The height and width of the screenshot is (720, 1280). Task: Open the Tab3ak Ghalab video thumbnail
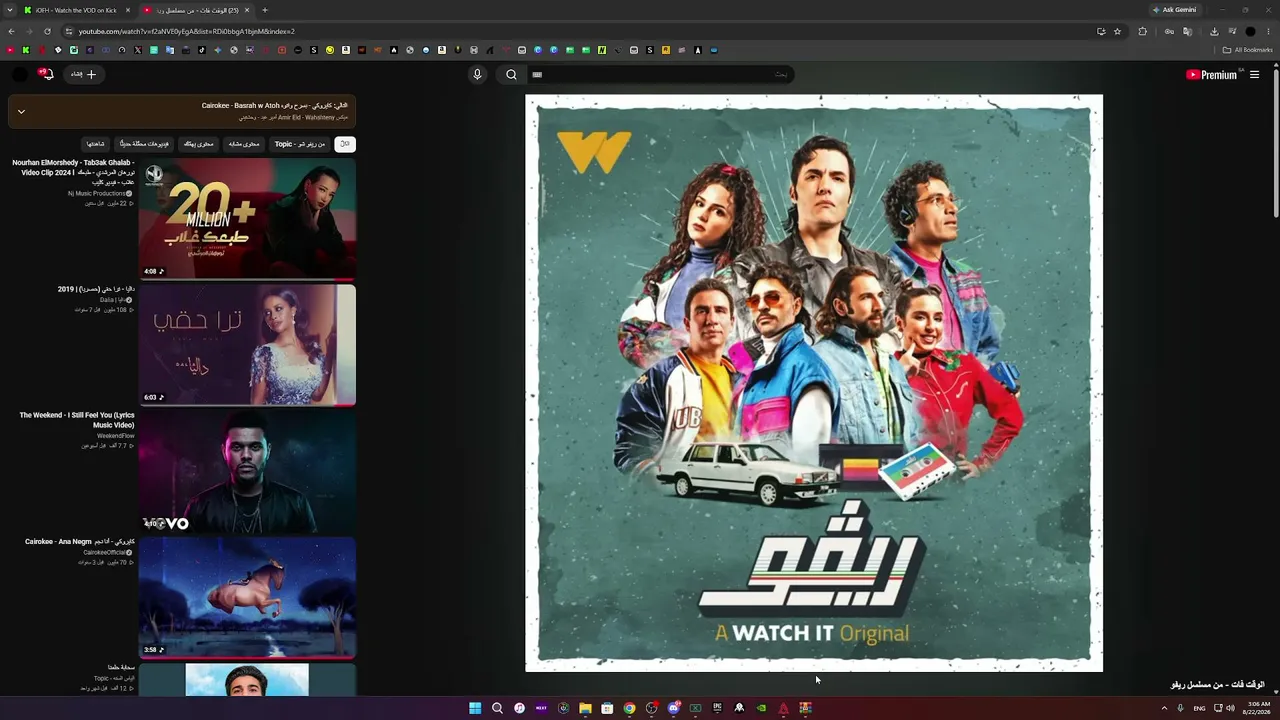pyautogui.click(x=247, y=219)
